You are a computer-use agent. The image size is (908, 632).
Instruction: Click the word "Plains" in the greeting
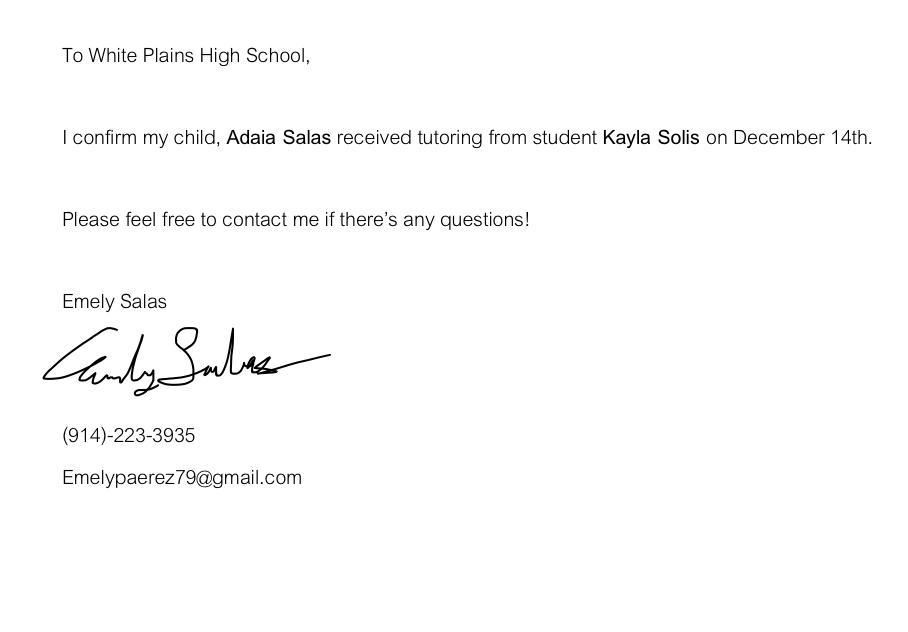tap(168, 56)
